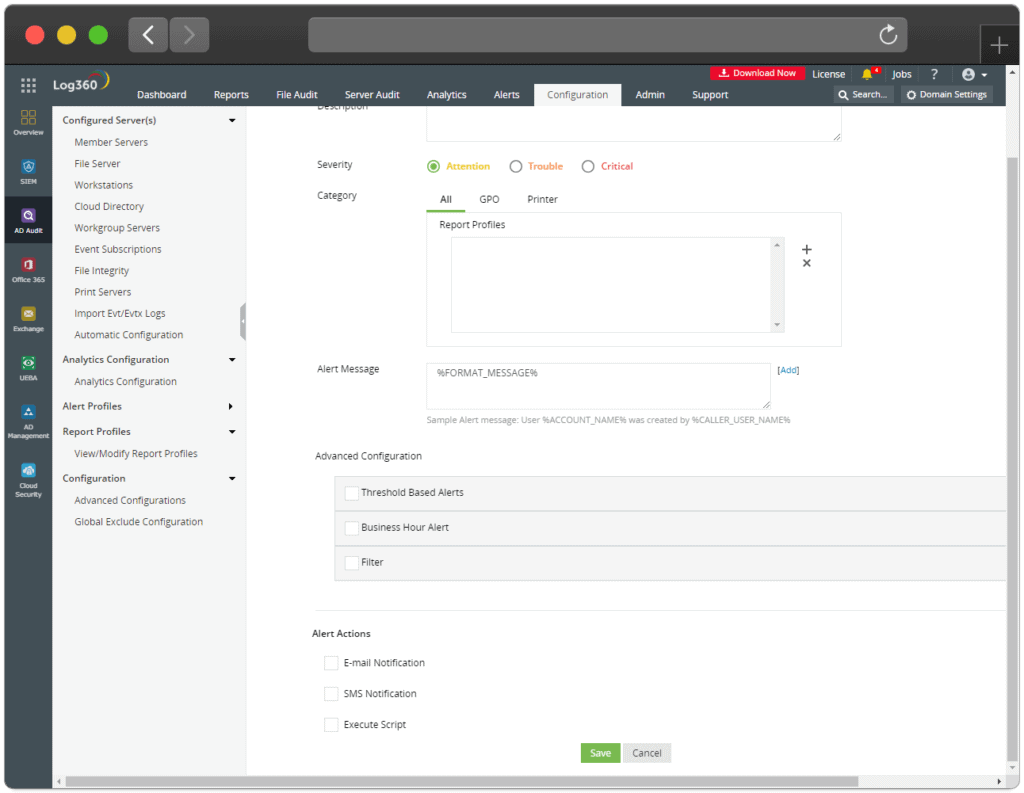Expand the Alert Profiles section arrow
Screen dimensions: 1024x793
[231, 406]
